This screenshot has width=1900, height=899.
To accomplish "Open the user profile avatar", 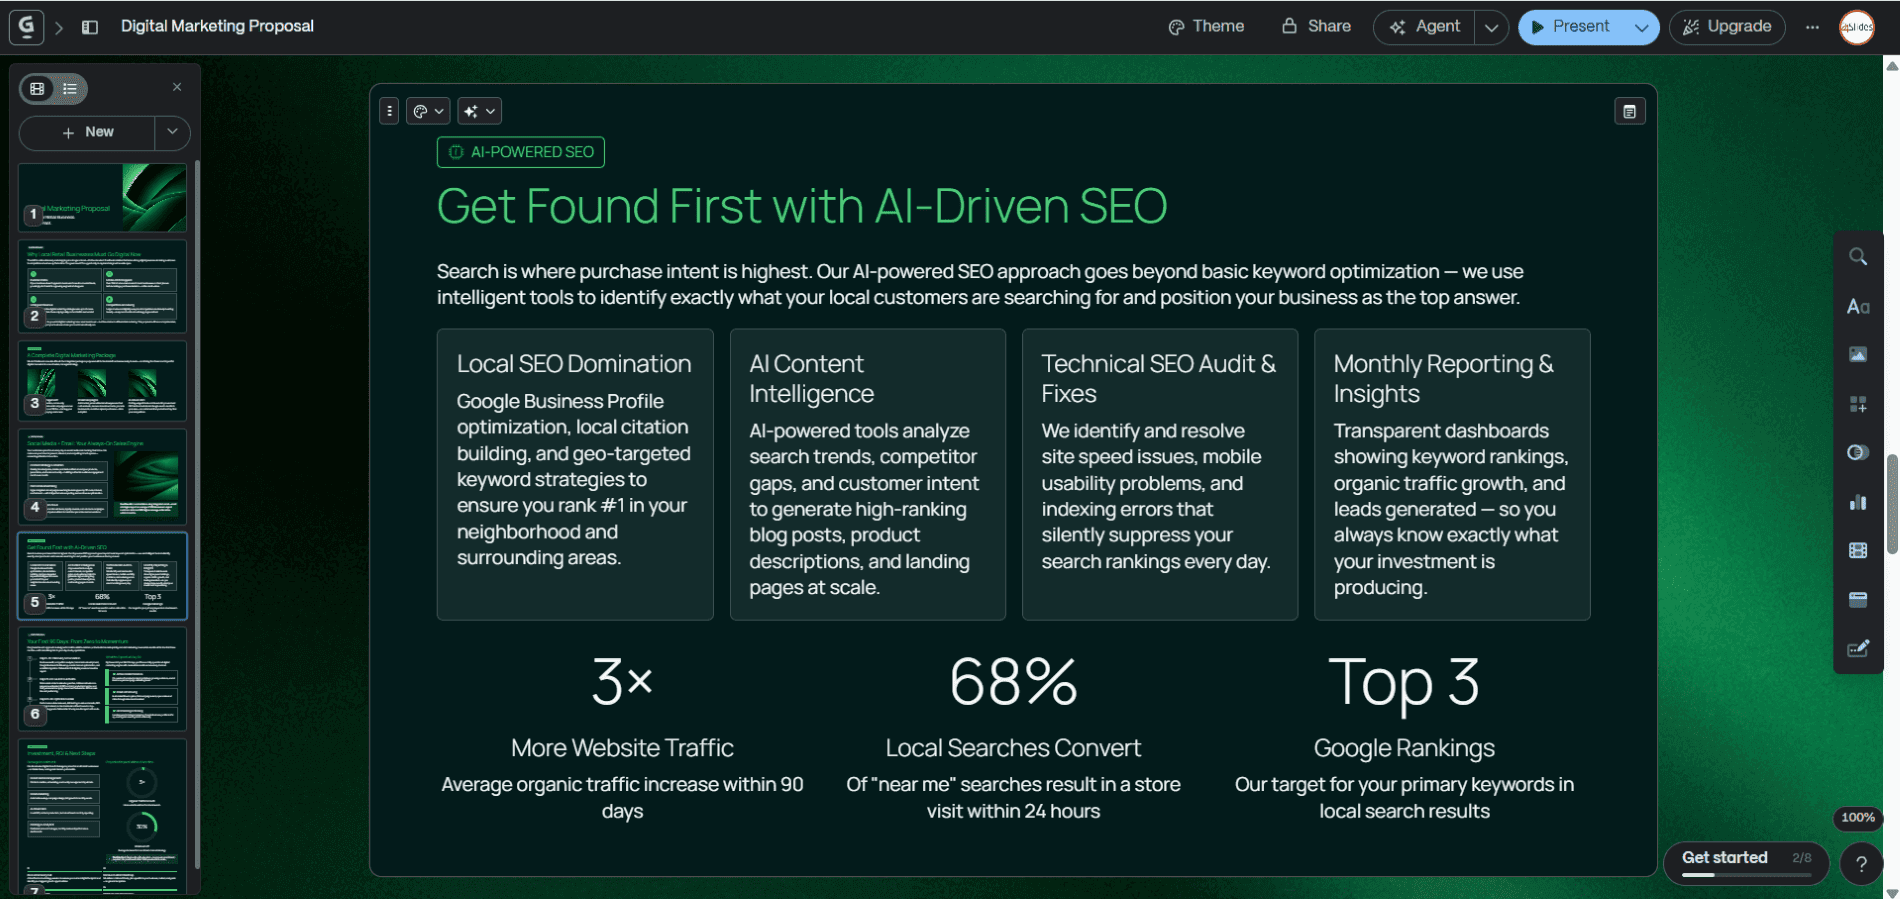I will coord(1857,27).
